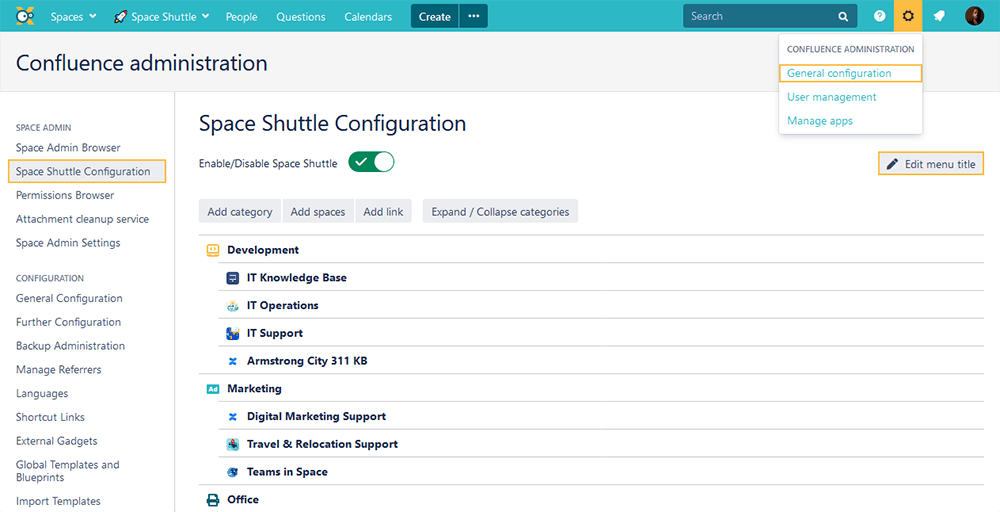Select the Development category row text
The image size is (1000, 512).
[x=263, y=250]
